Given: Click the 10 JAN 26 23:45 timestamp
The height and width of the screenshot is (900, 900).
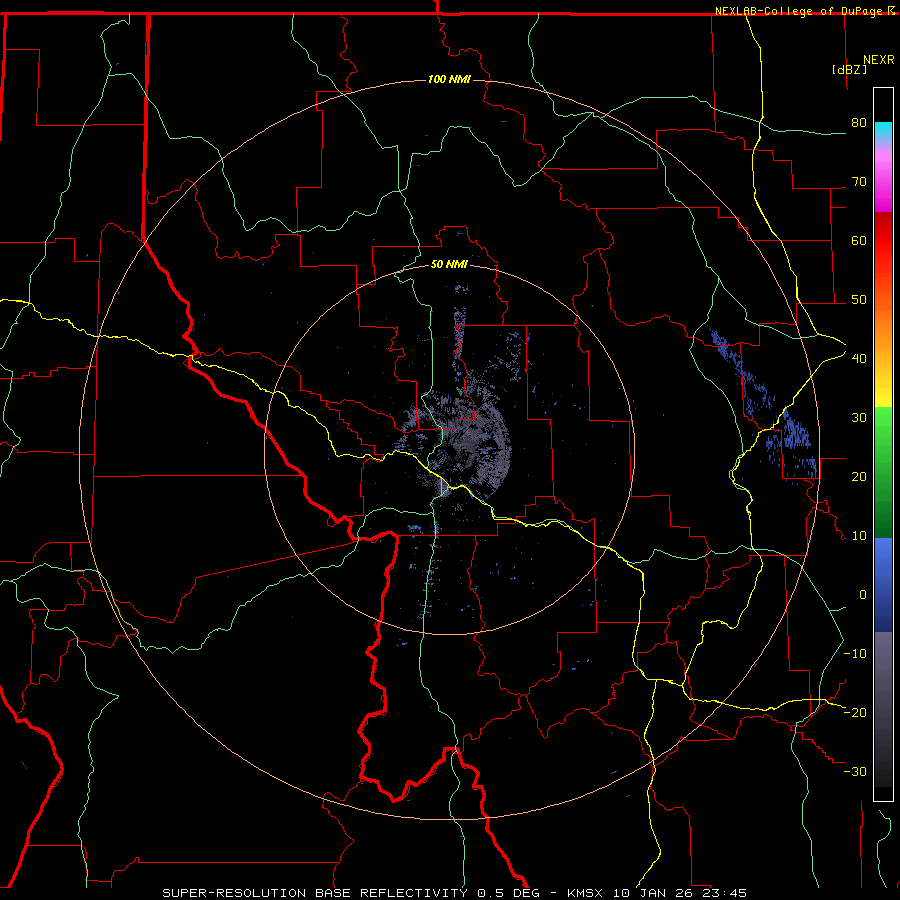Looking at the screenshot, I should 680,893.
